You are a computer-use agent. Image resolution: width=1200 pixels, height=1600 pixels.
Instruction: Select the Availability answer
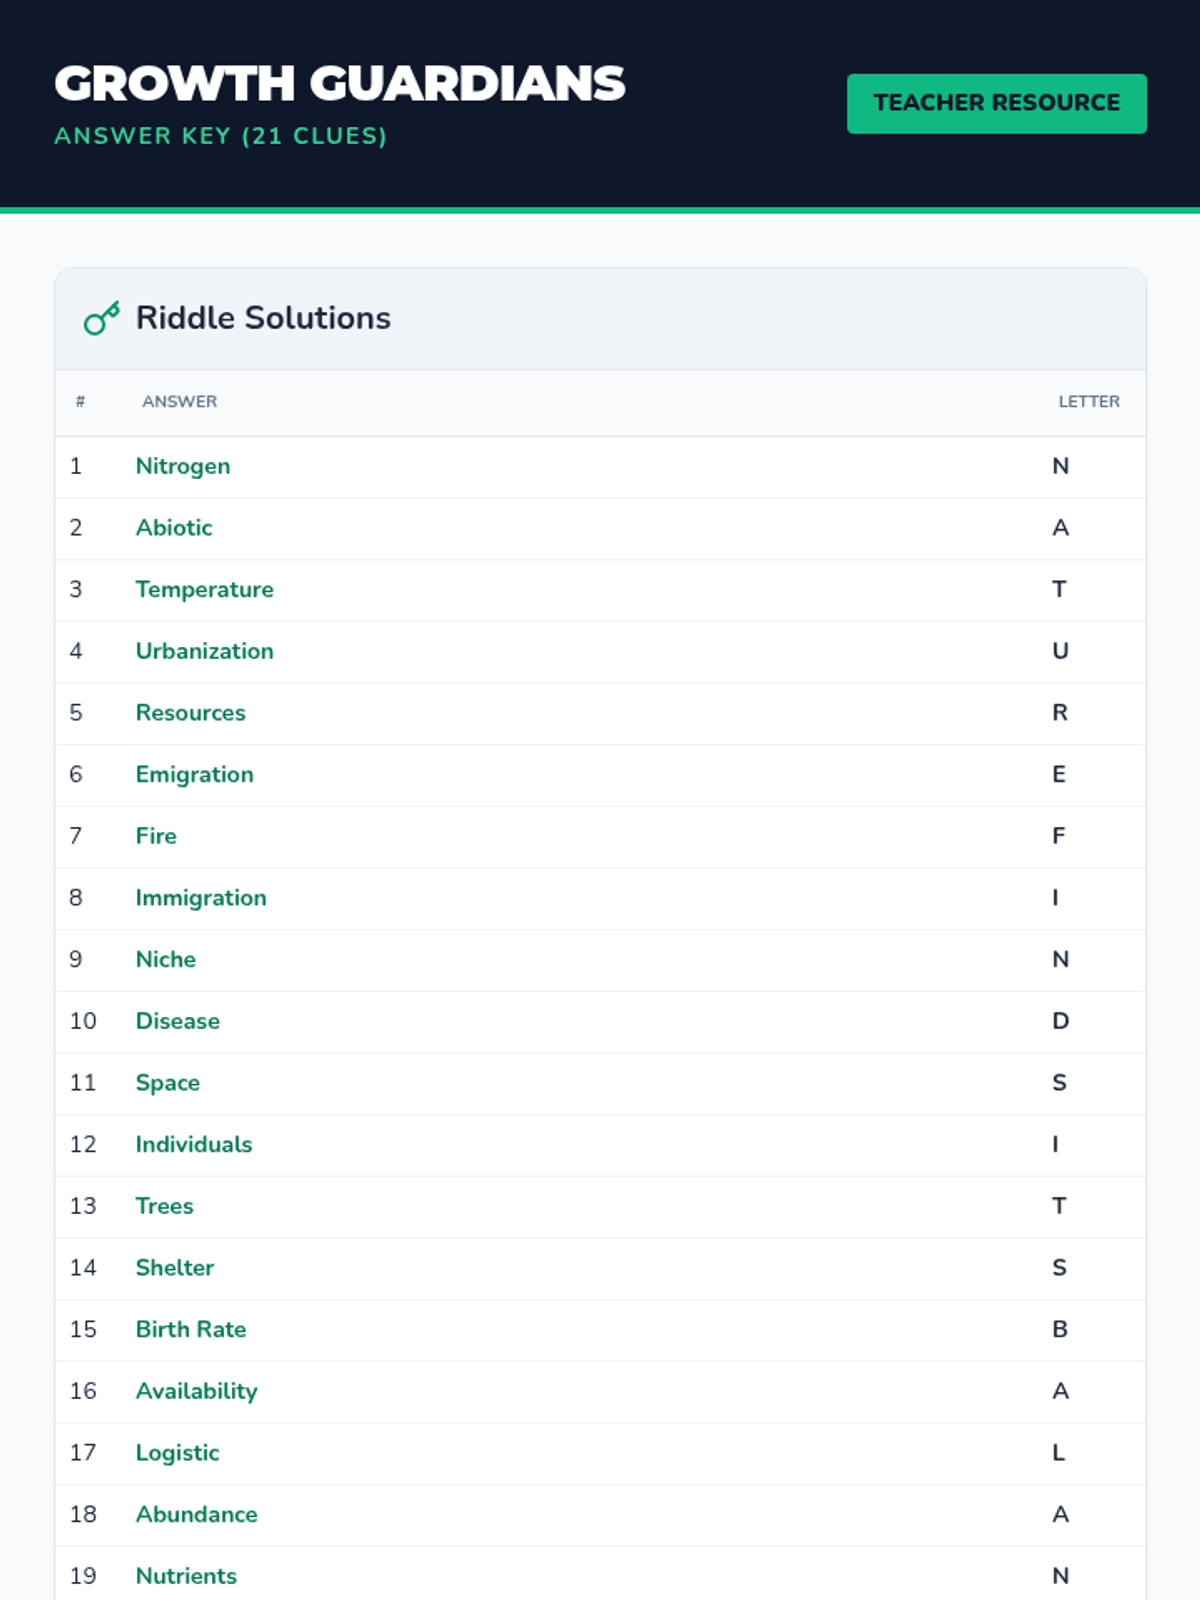(x=197, y=1391)
